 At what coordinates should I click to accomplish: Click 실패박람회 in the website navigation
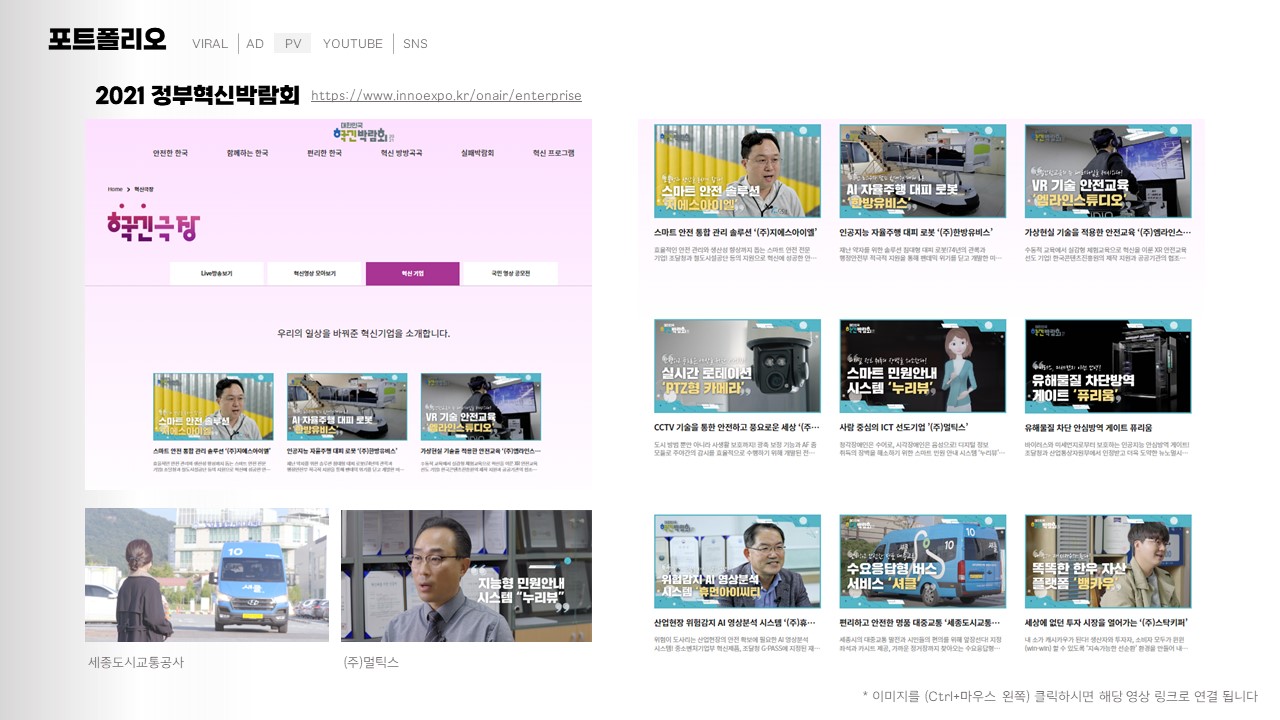pos(477,153)
